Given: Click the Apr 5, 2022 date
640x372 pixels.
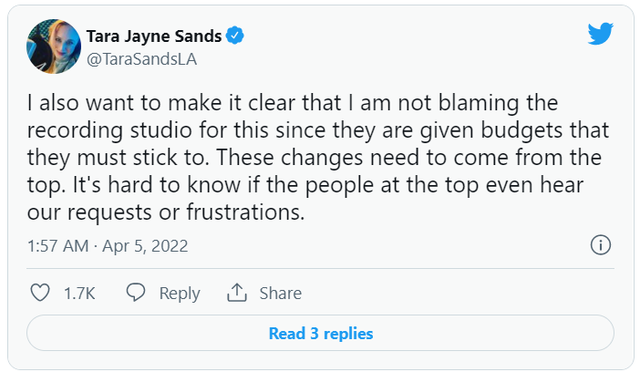Looking at the screenshot, I should [145, 246].
